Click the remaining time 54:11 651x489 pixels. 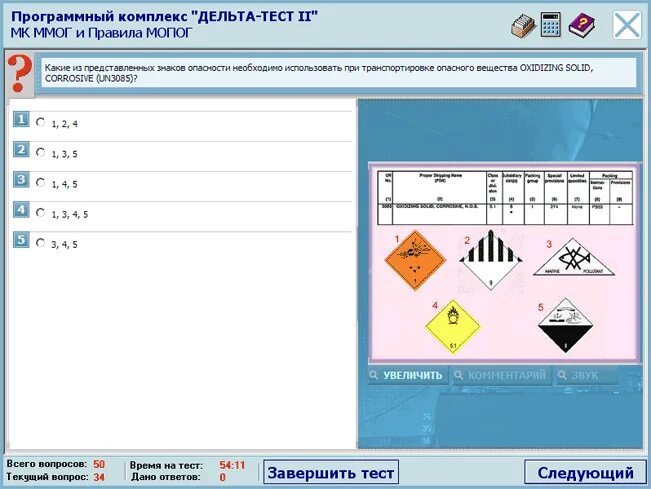[x=232, y=465]
